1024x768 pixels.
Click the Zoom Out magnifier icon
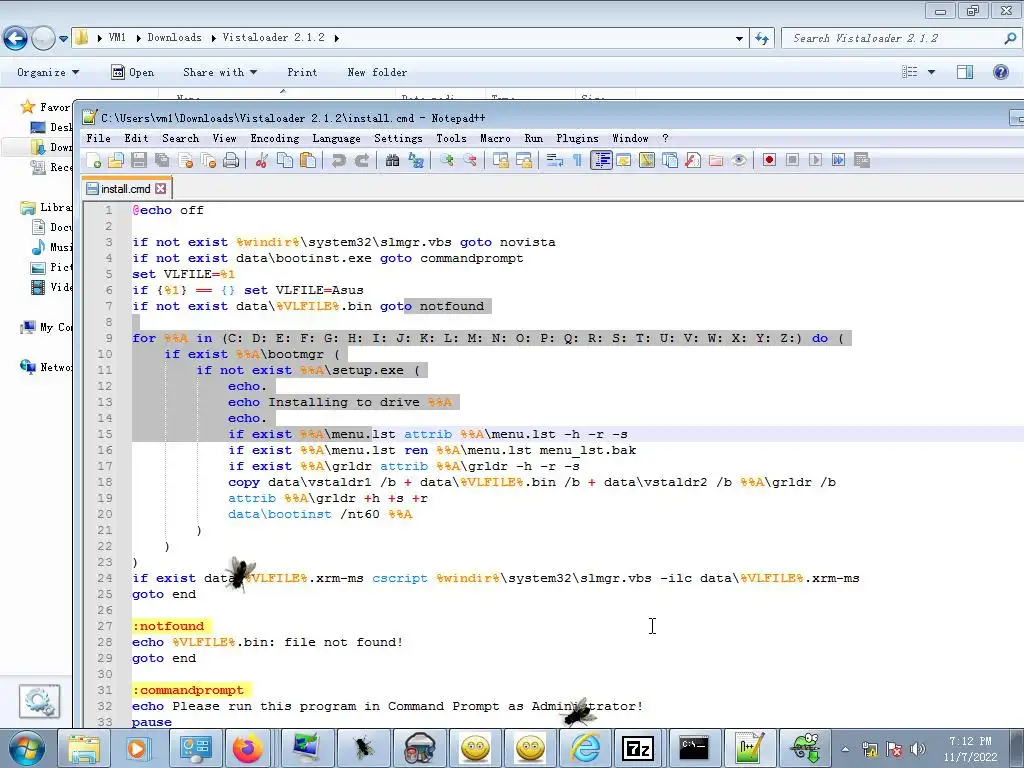[470, 160]
